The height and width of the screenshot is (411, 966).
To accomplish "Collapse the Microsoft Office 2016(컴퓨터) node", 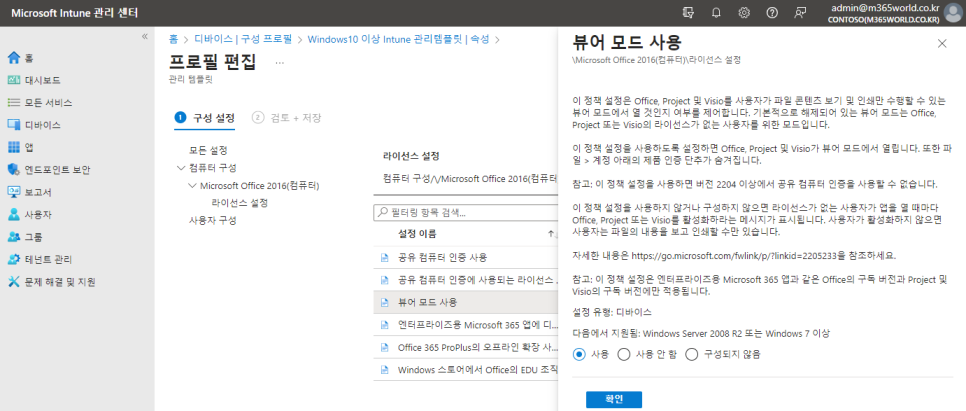I will coord(192,185).
